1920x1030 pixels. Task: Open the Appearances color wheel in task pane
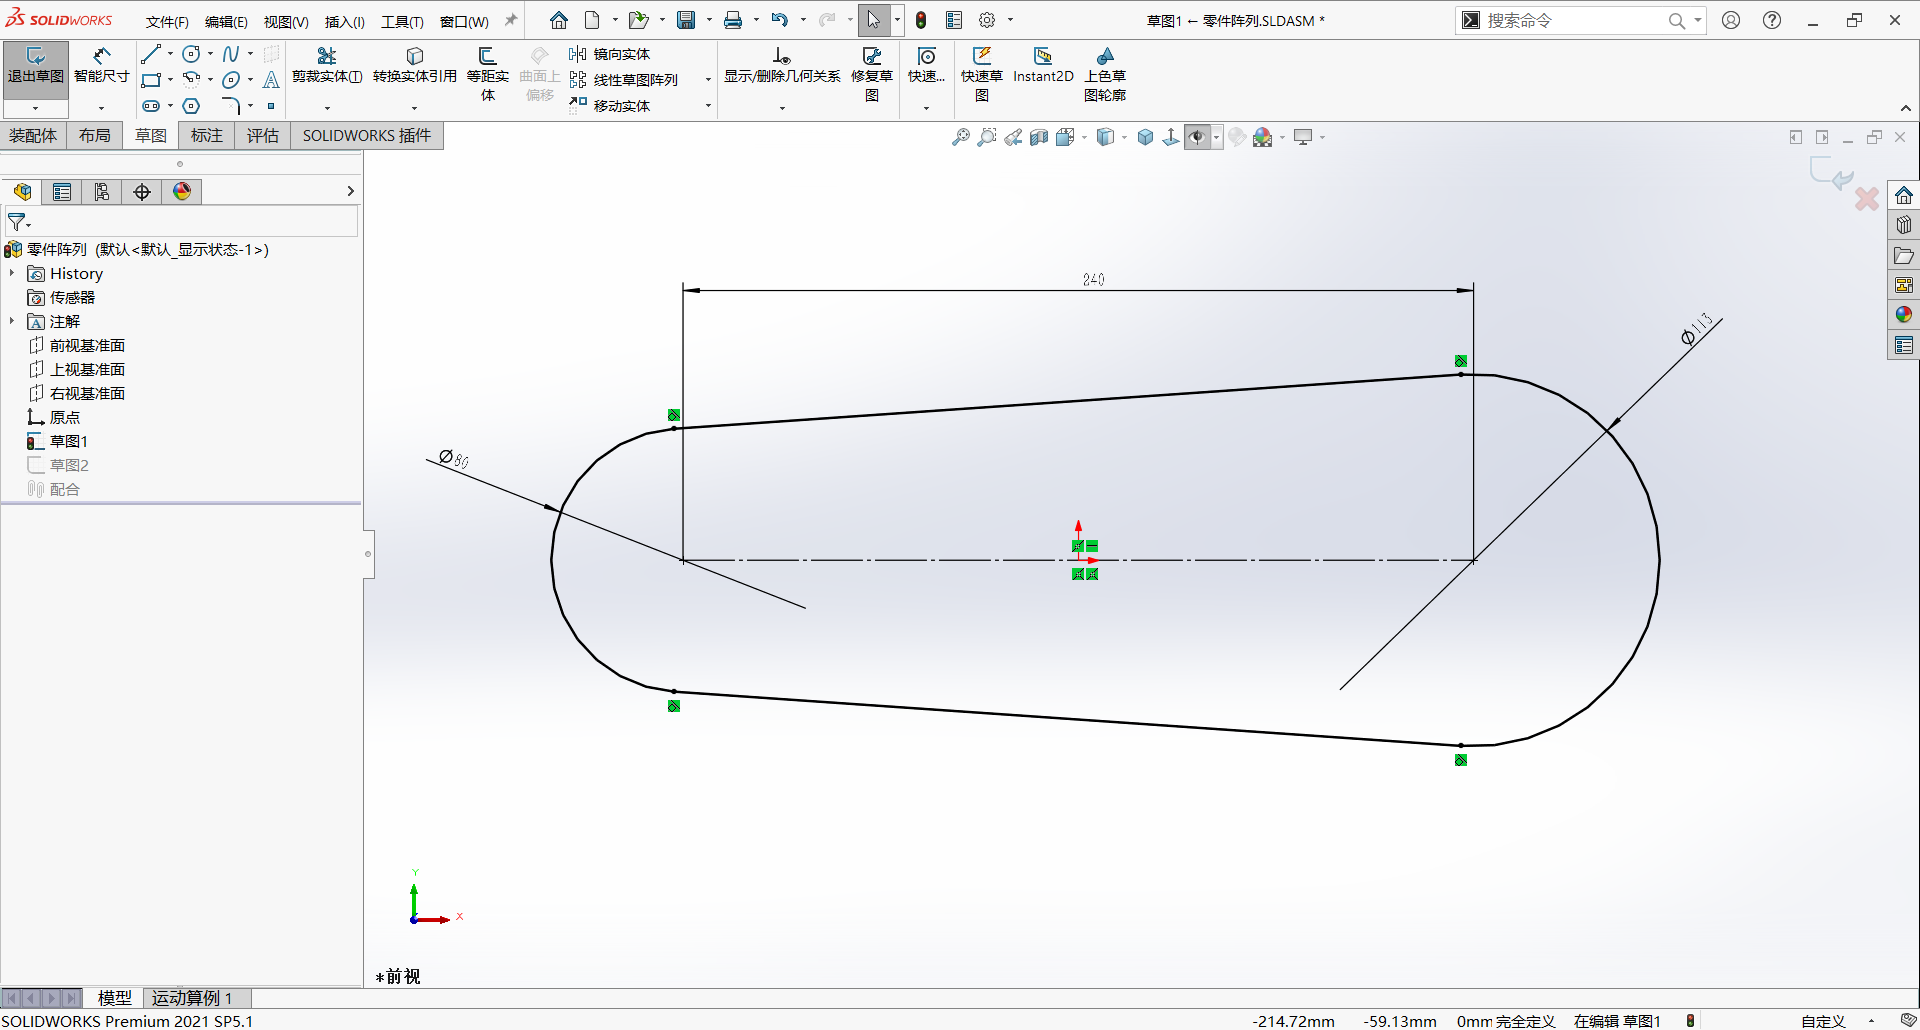1904,315
